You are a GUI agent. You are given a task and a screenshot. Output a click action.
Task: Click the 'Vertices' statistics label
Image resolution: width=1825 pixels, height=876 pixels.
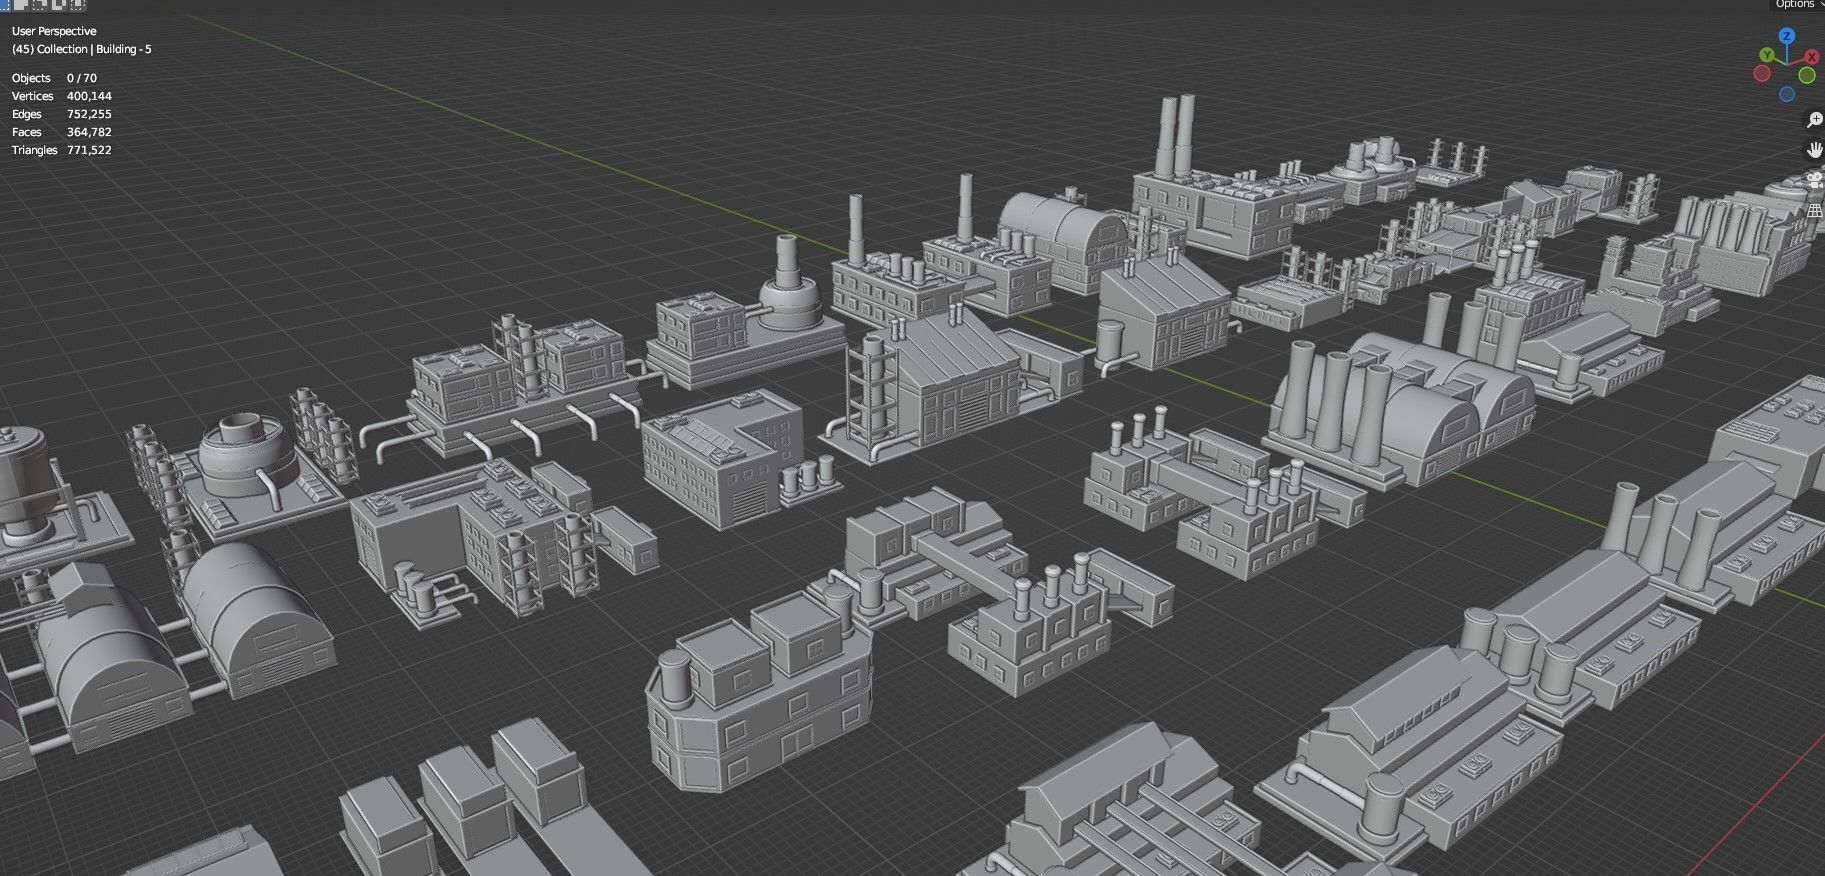pyautogui.click(x=32, y=96)
